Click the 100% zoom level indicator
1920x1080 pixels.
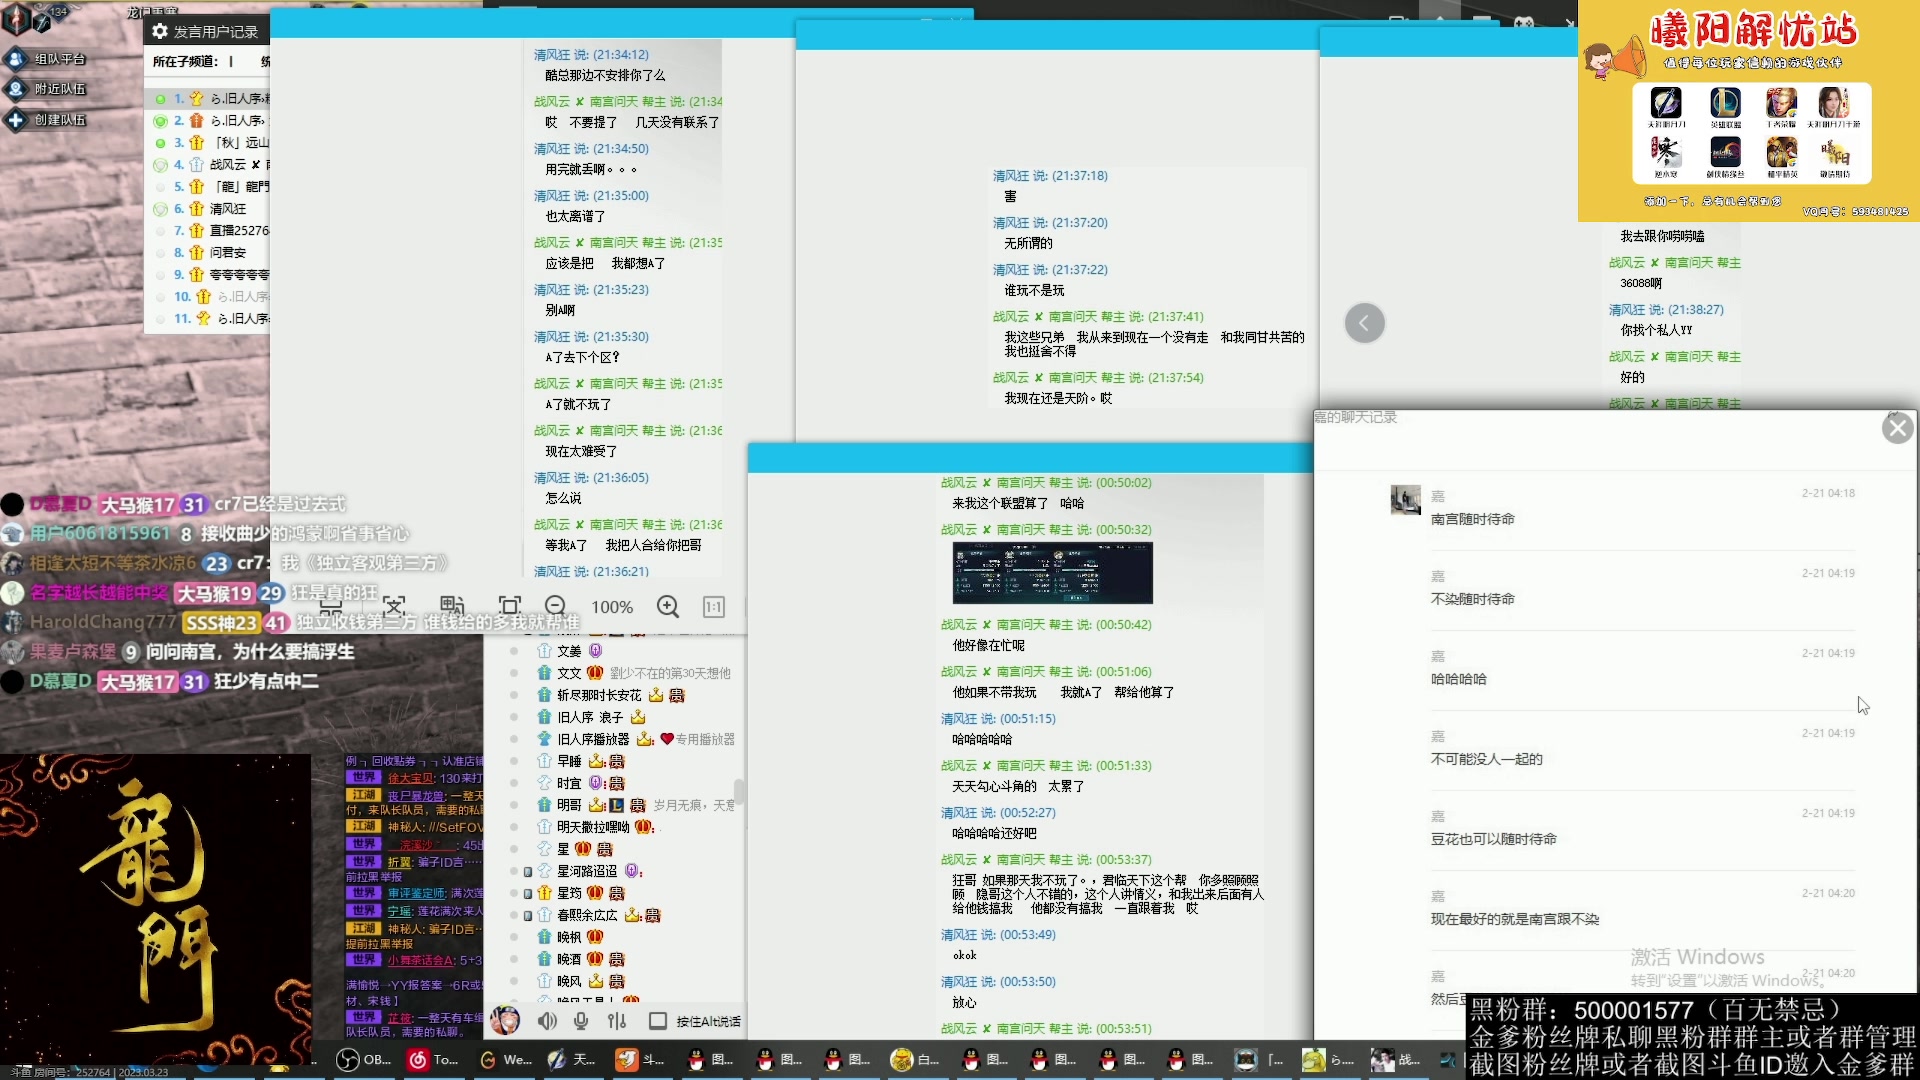tap(612, 607)
